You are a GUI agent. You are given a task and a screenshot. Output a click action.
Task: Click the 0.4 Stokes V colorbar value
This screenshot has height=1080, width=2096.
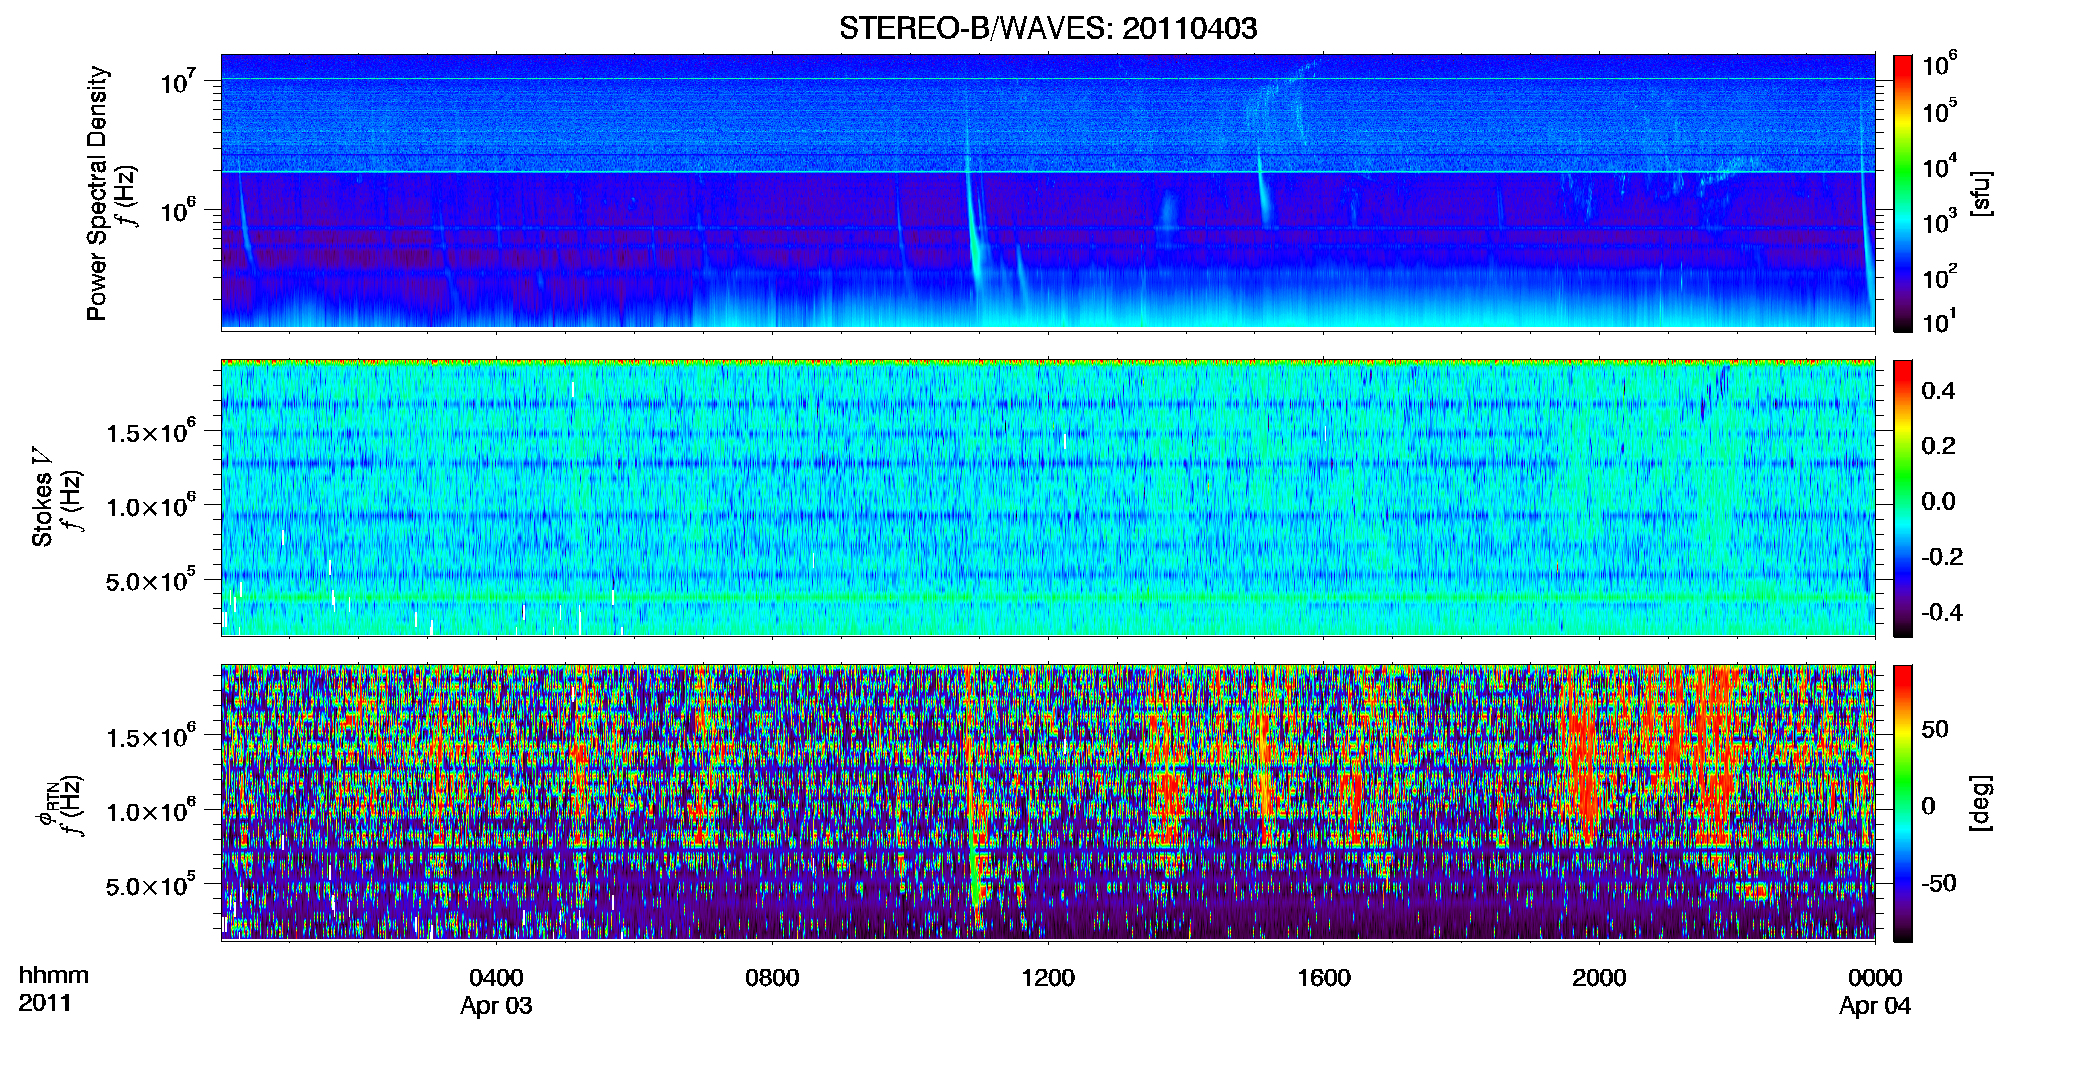(x=1938, y=391)
